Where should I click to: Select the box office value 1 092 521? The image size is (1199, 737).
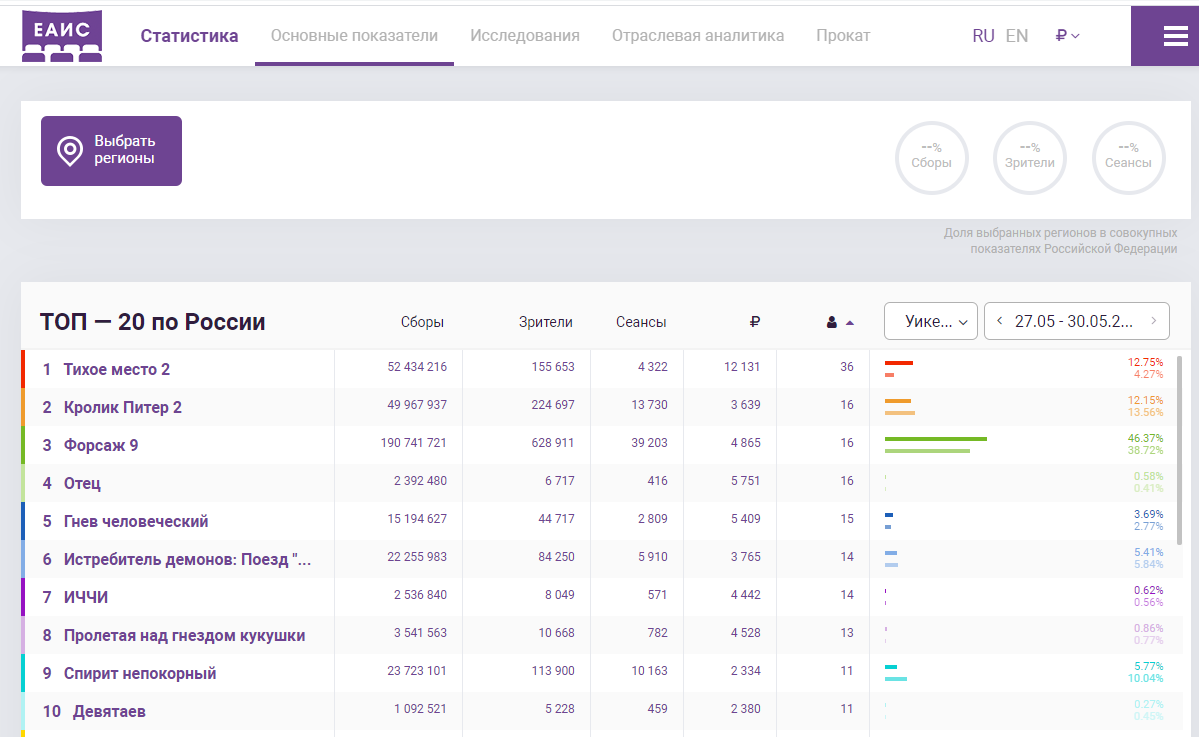pos(420,709)
